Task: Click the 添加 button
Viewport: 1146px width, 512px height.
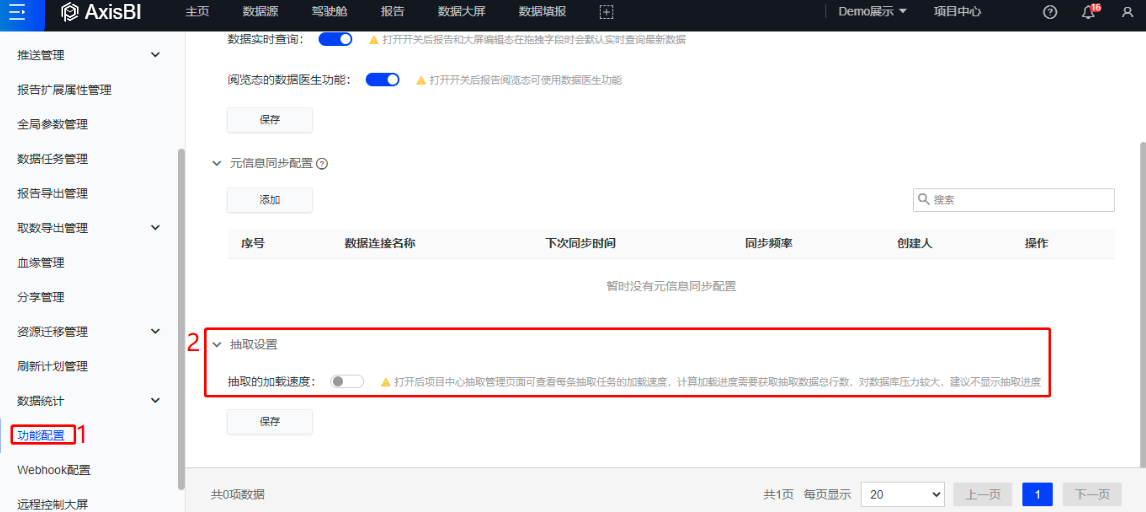Action: [x=270, y=200]
